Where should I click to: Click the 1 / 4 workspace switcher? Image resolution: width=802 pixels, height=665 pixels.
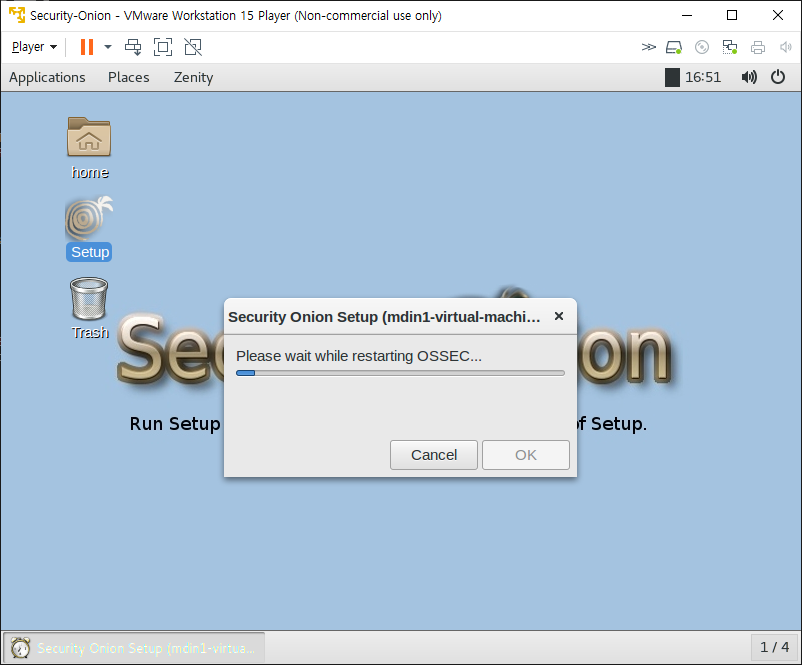774,648
